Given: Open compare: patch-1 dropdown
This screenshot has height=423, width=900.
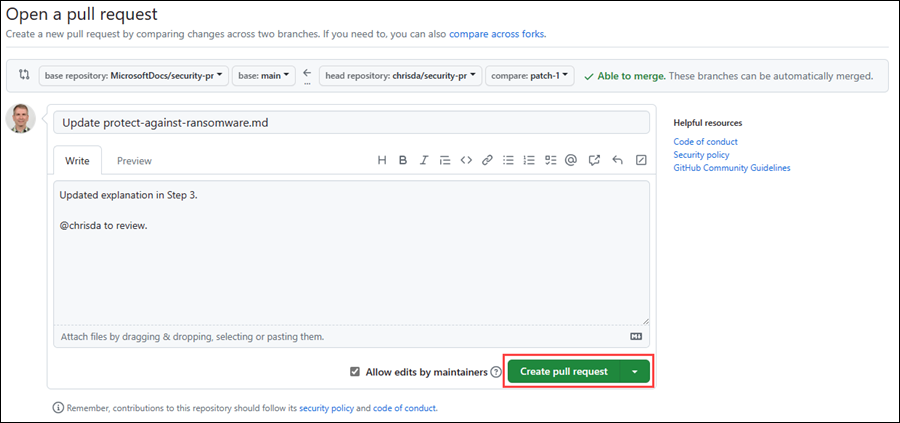Looking at the screenshot, I should 530,75.
